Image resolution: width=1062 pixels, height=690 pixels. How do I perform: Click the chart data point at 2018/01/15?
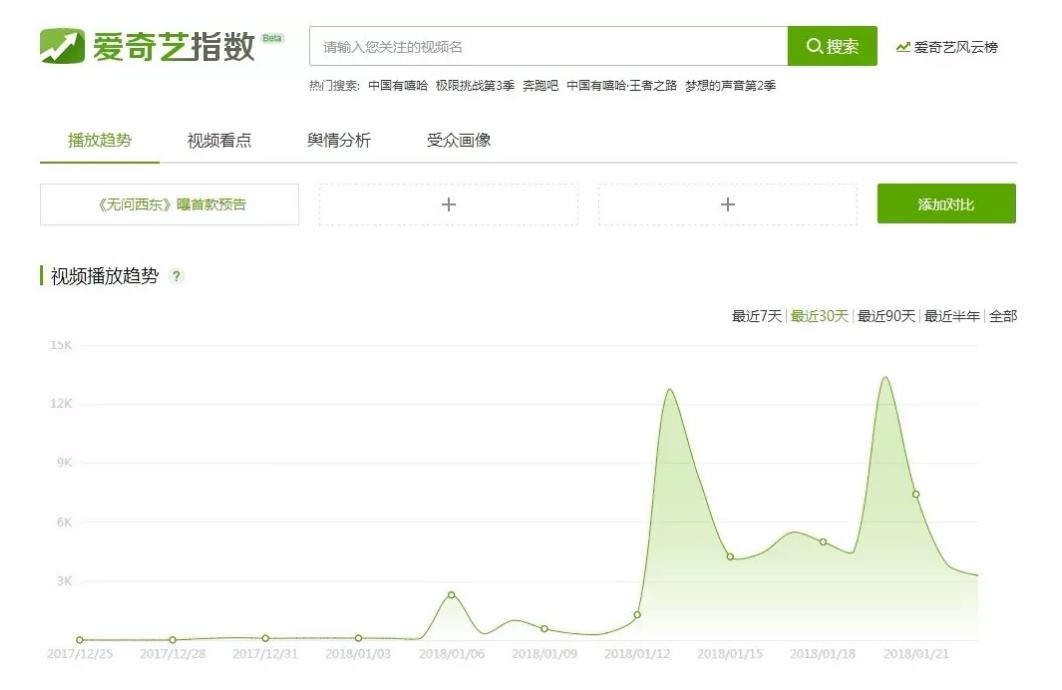pyautogui.click(x=729, y=557)
